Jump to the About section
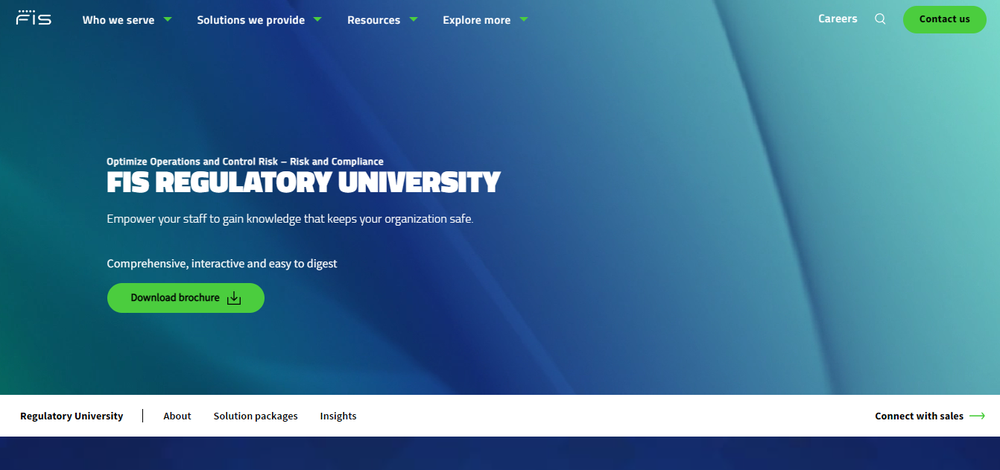Screen dimensions: 1000x470 (x=177, y=416)
